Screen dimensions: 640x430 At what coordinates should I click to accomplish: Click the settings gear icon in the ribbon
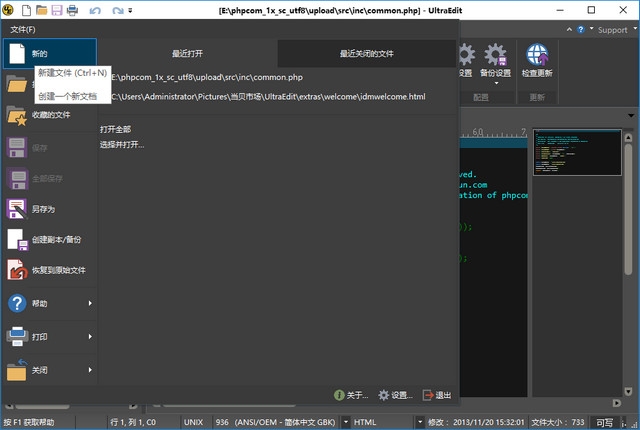466,54
